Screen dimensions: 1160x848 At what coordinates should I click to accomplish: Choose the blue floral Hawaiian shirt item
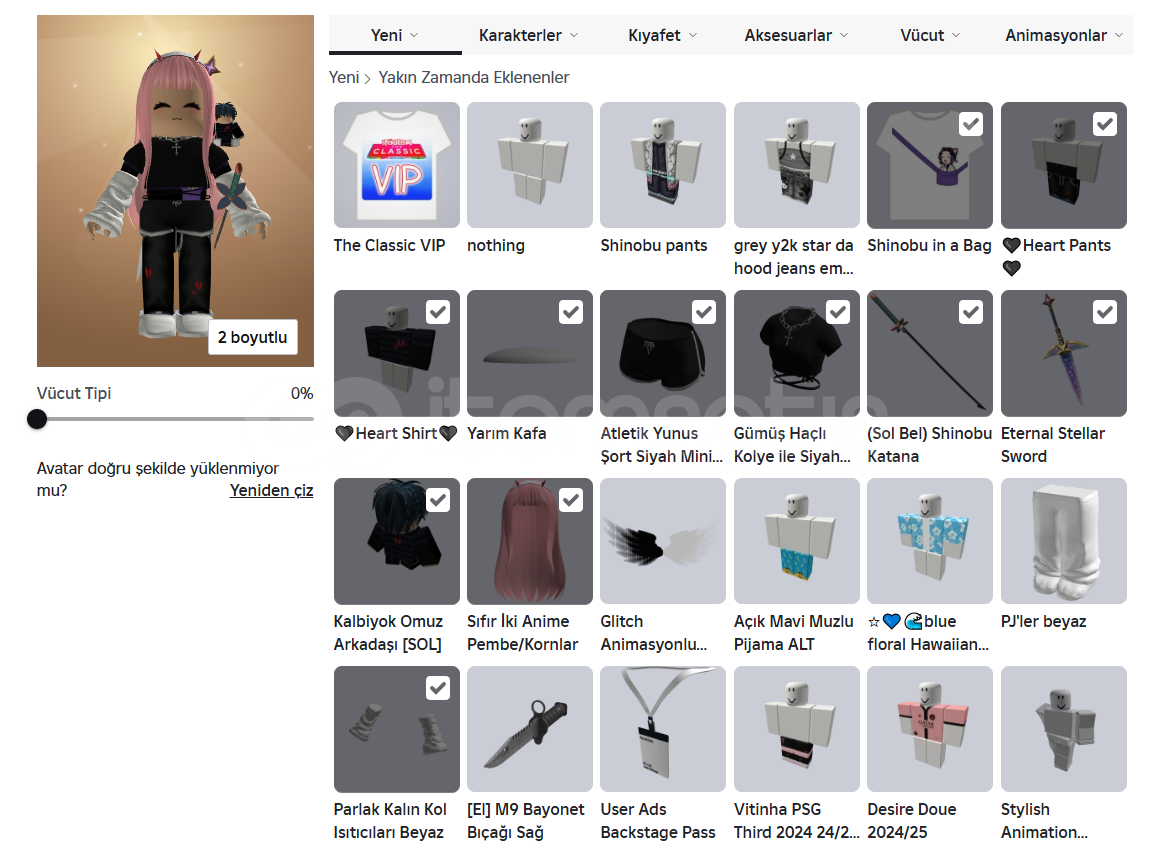tap(930, 541)
